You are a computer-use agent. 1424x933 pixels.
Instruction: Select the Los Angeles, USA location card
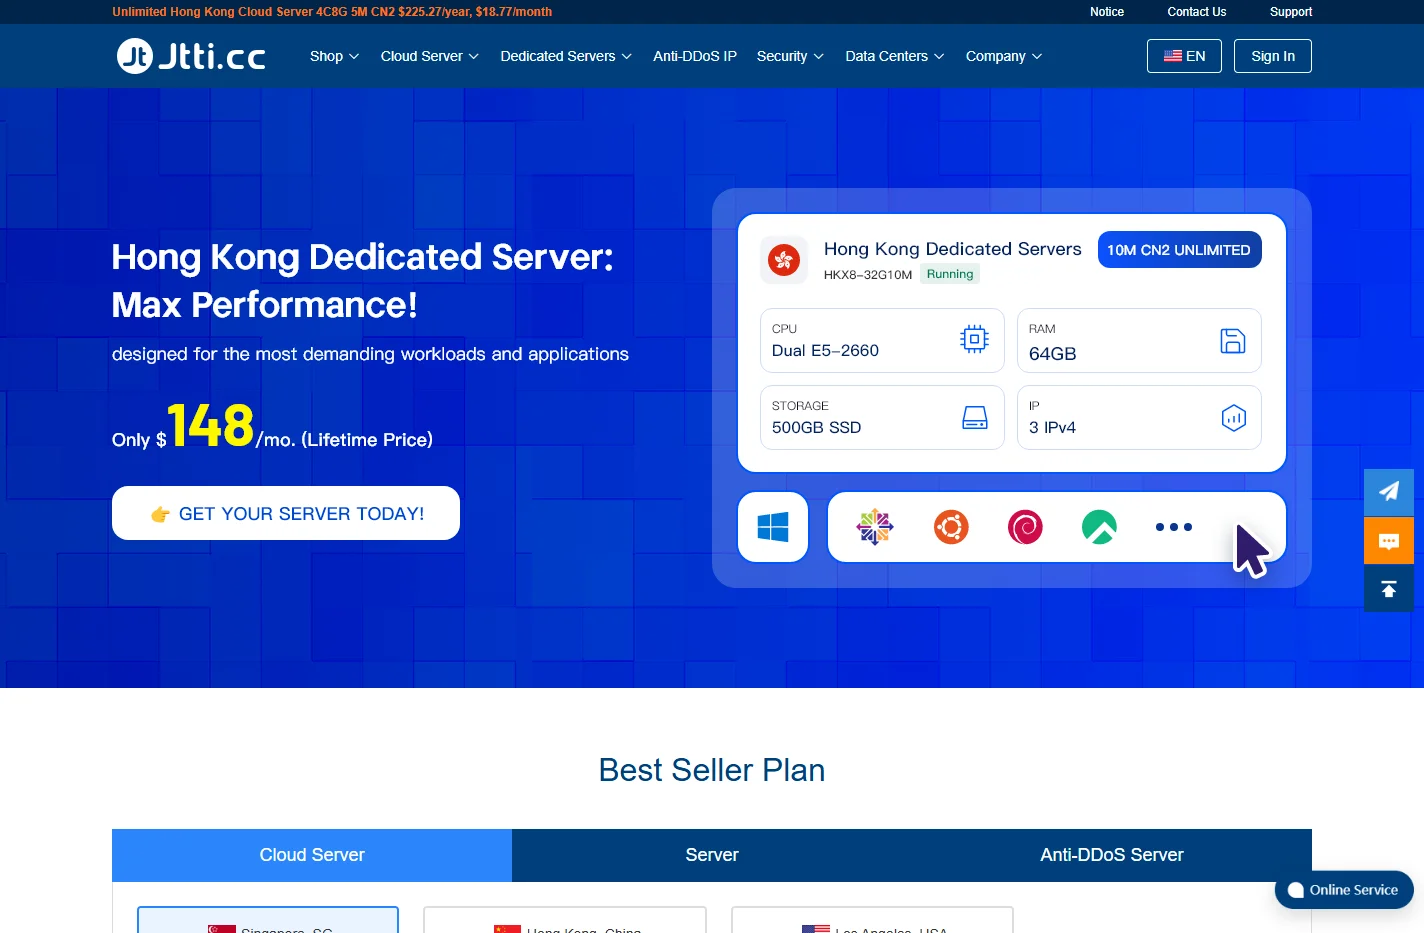tap(873, 920)
